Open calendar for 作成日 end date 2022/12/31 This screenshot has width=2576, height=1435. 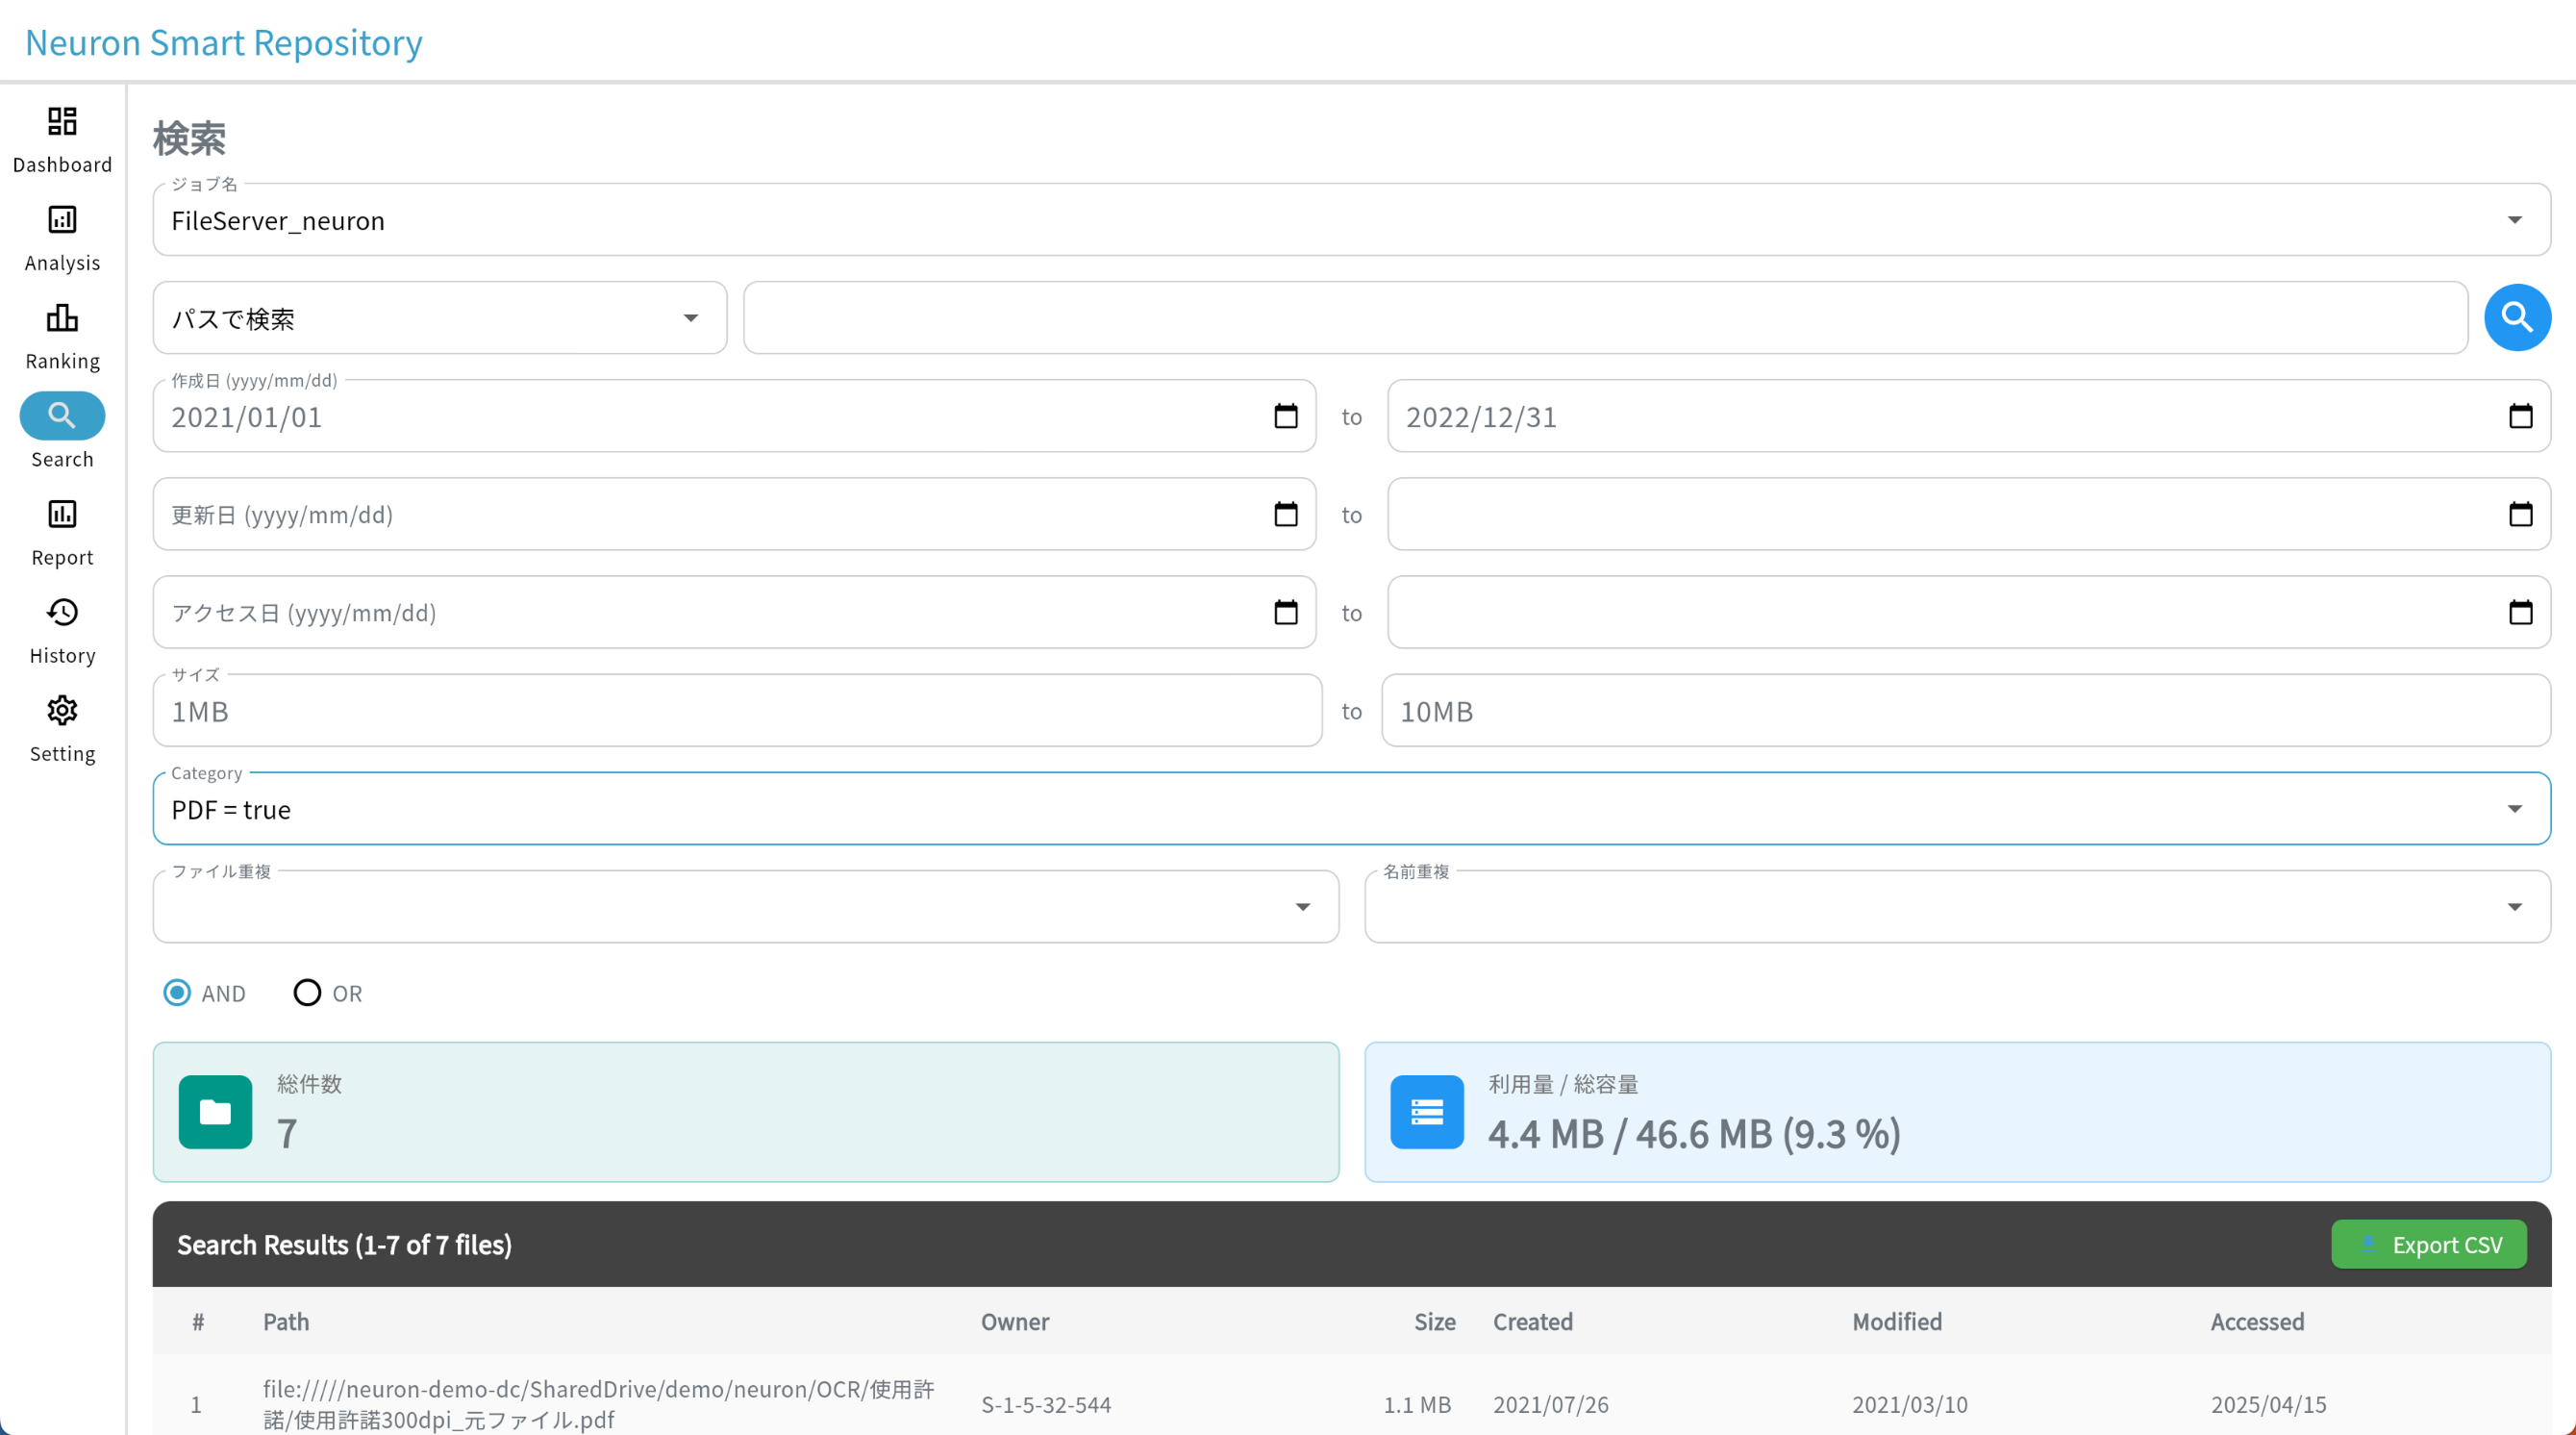click(x=2520, y=416)
